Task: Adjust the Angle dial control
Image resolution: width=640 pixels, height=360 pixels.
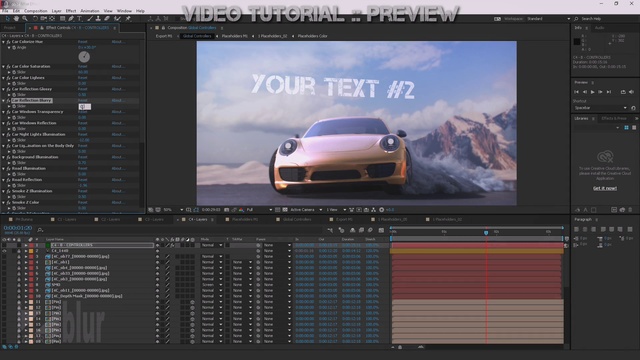Action: 84,57
